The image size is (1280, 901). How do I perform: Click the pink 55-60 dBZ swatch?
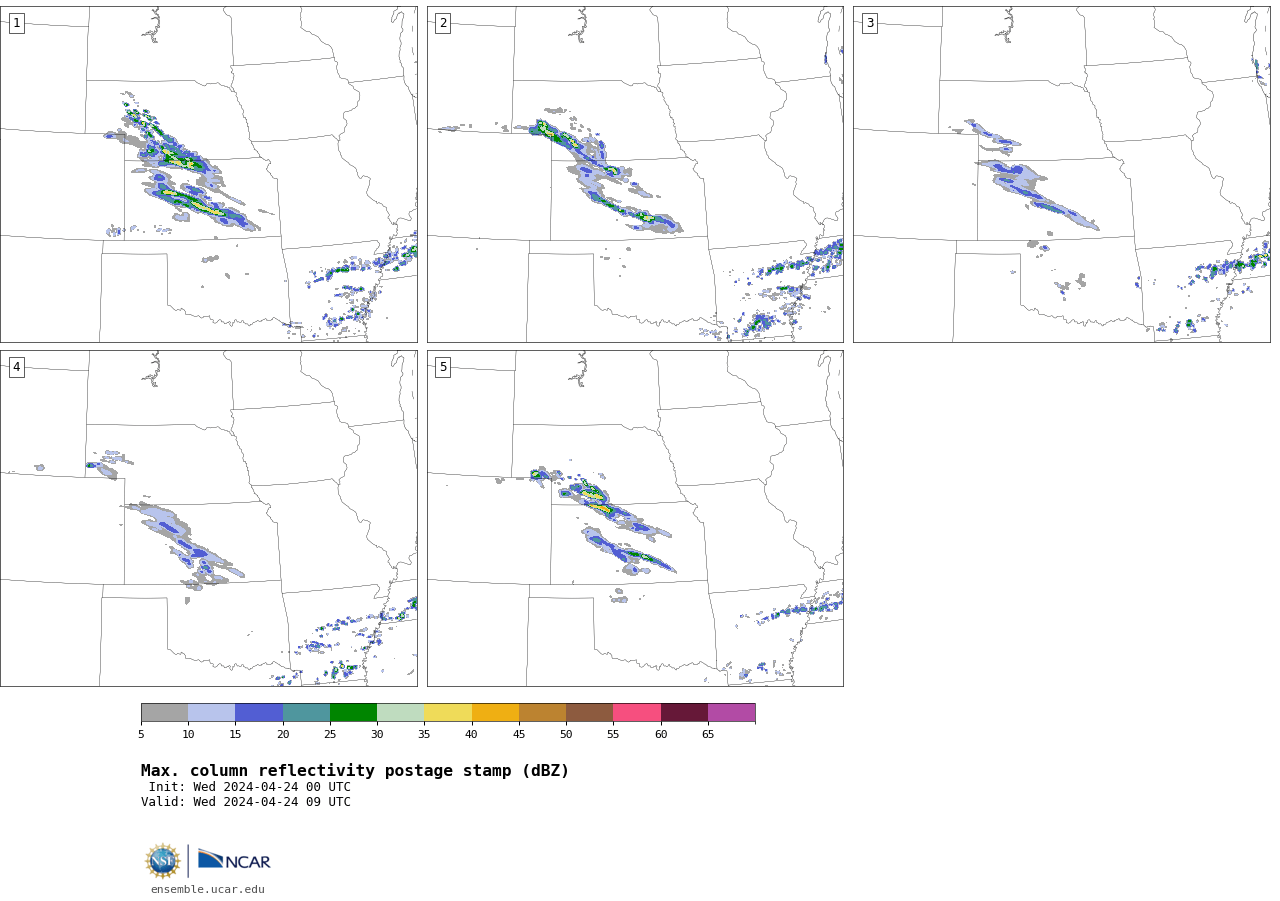(637, 712)
